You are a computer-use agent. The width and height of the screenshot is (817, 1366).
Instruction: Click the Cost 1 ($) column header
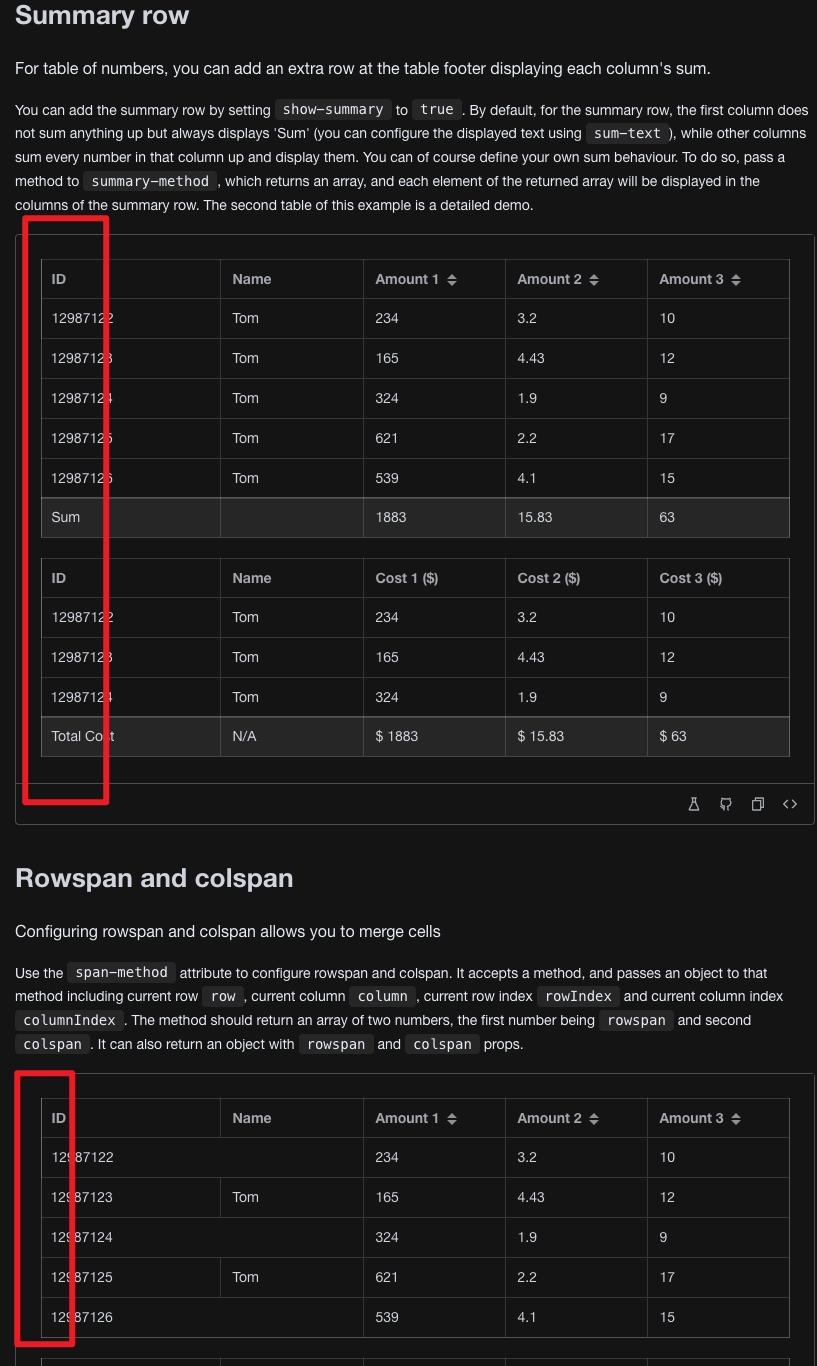click(x=434, y=578)
